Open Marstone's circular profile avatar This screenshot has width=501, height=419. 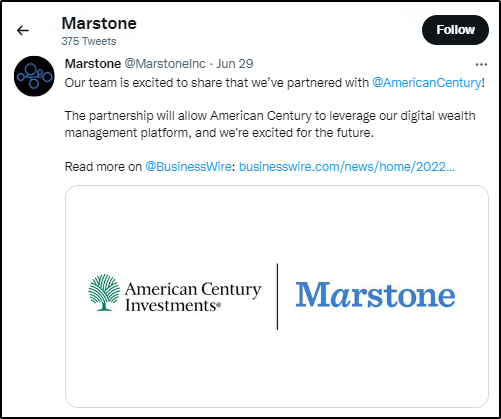34,76
